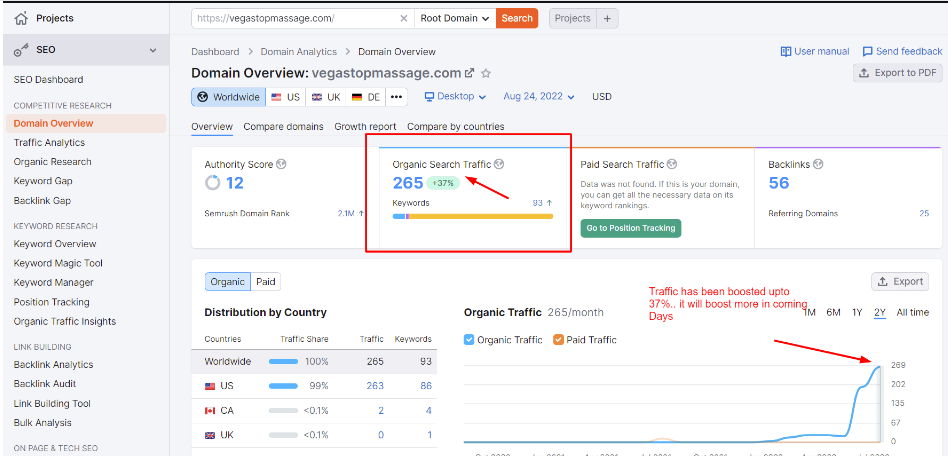Image resolution: width=948 pixels, height=456 pixels.
Task: Click the Keywords distribution color bar
Action: click(x=473, y=216)
